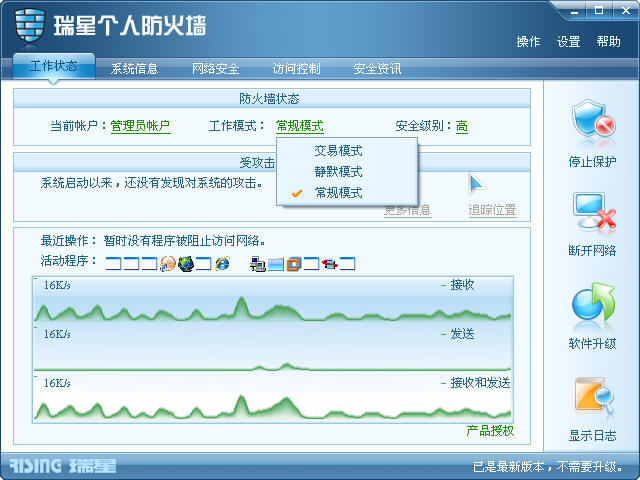Image resolution: width=640 pixels, height=480 pixels.
Task: Select 静默模式 from the mode menu
Action: [x=347, y=171]
